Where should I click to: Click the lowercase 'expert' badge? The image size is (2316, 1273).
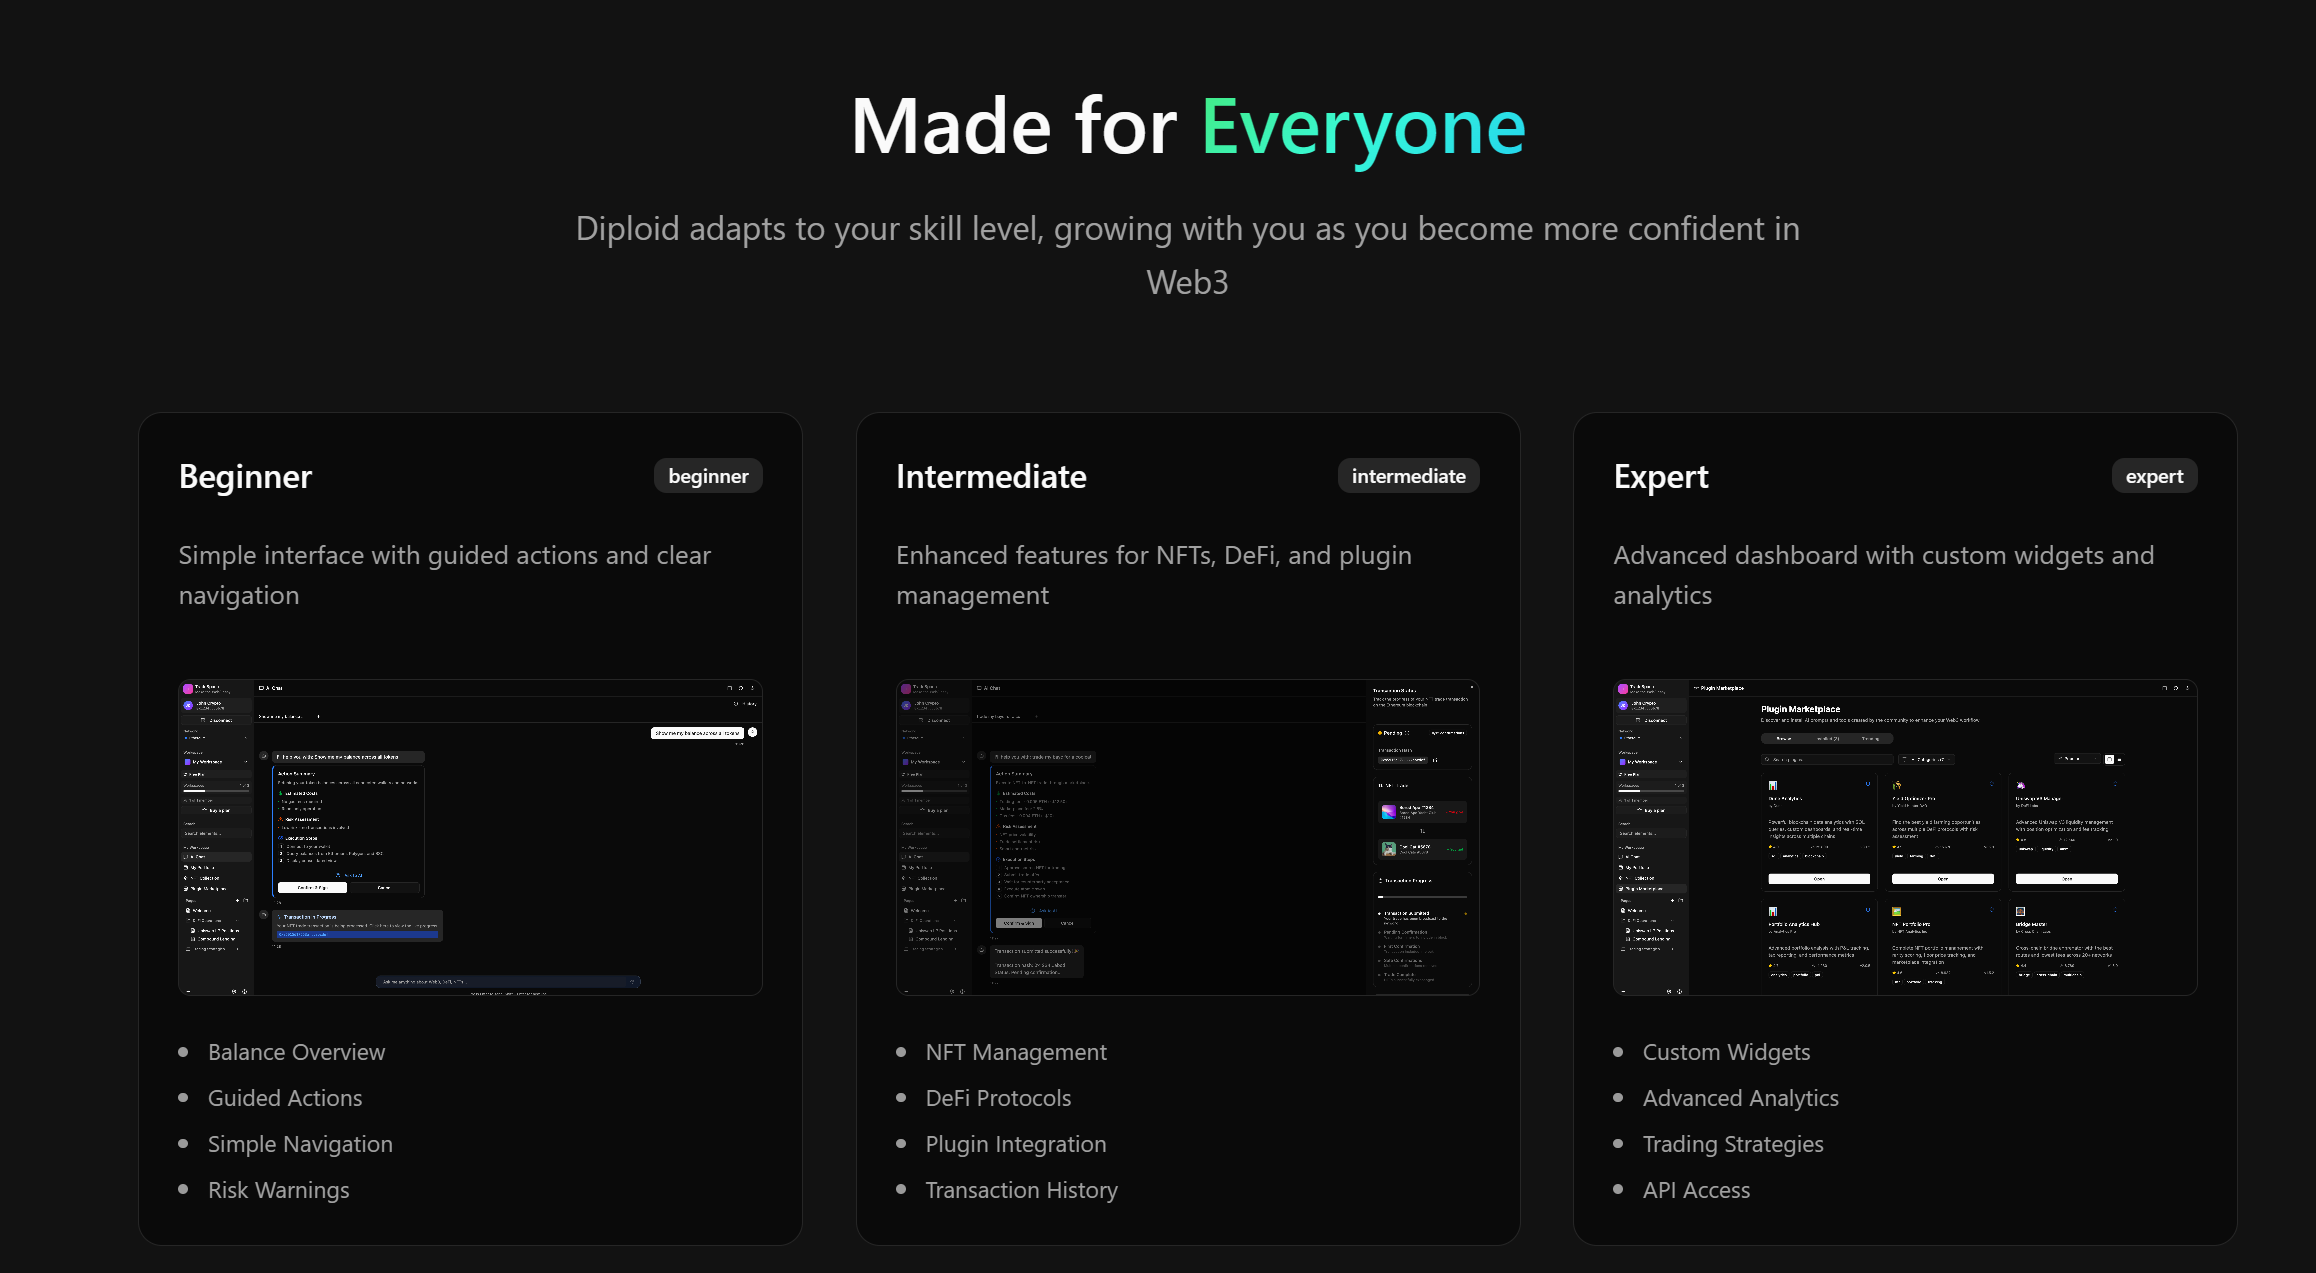click(x=2154, y=476)
